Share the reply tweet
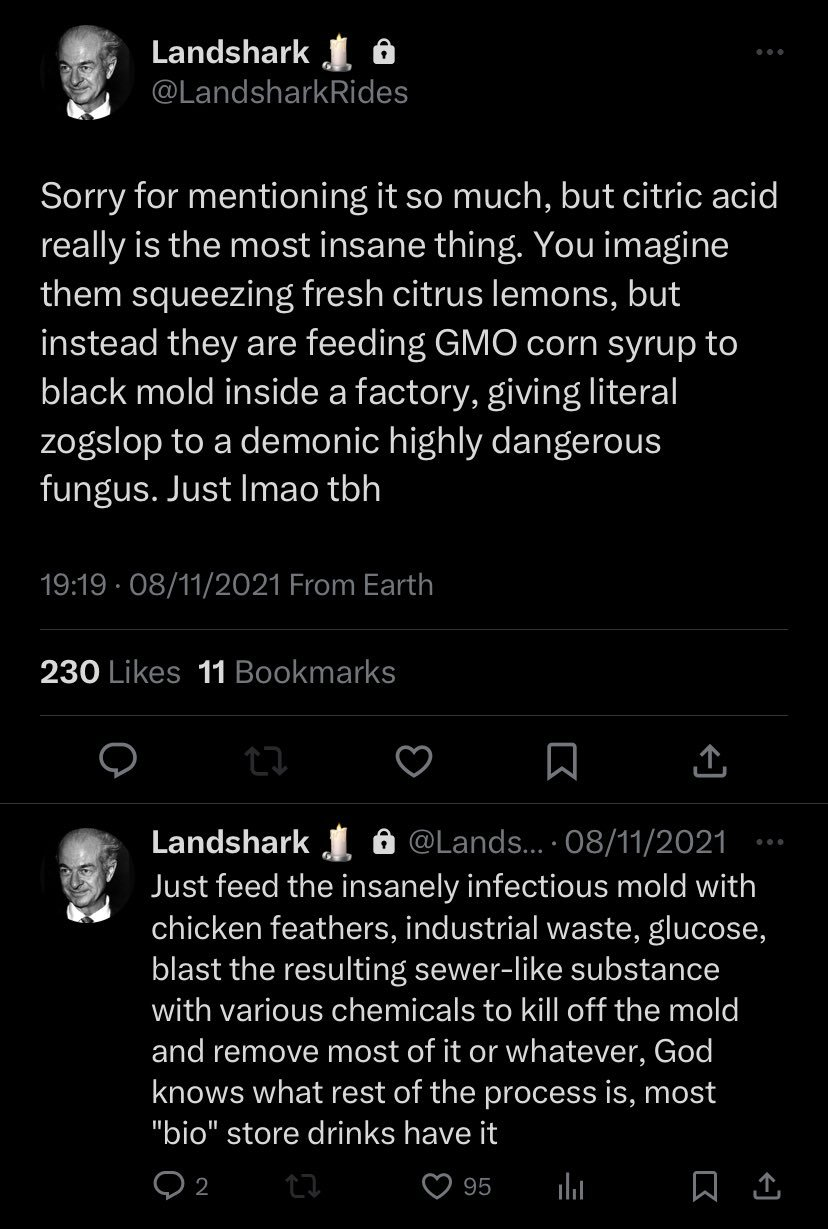The width and height of the screenshot is (828, 1229). click(766, 1186)
